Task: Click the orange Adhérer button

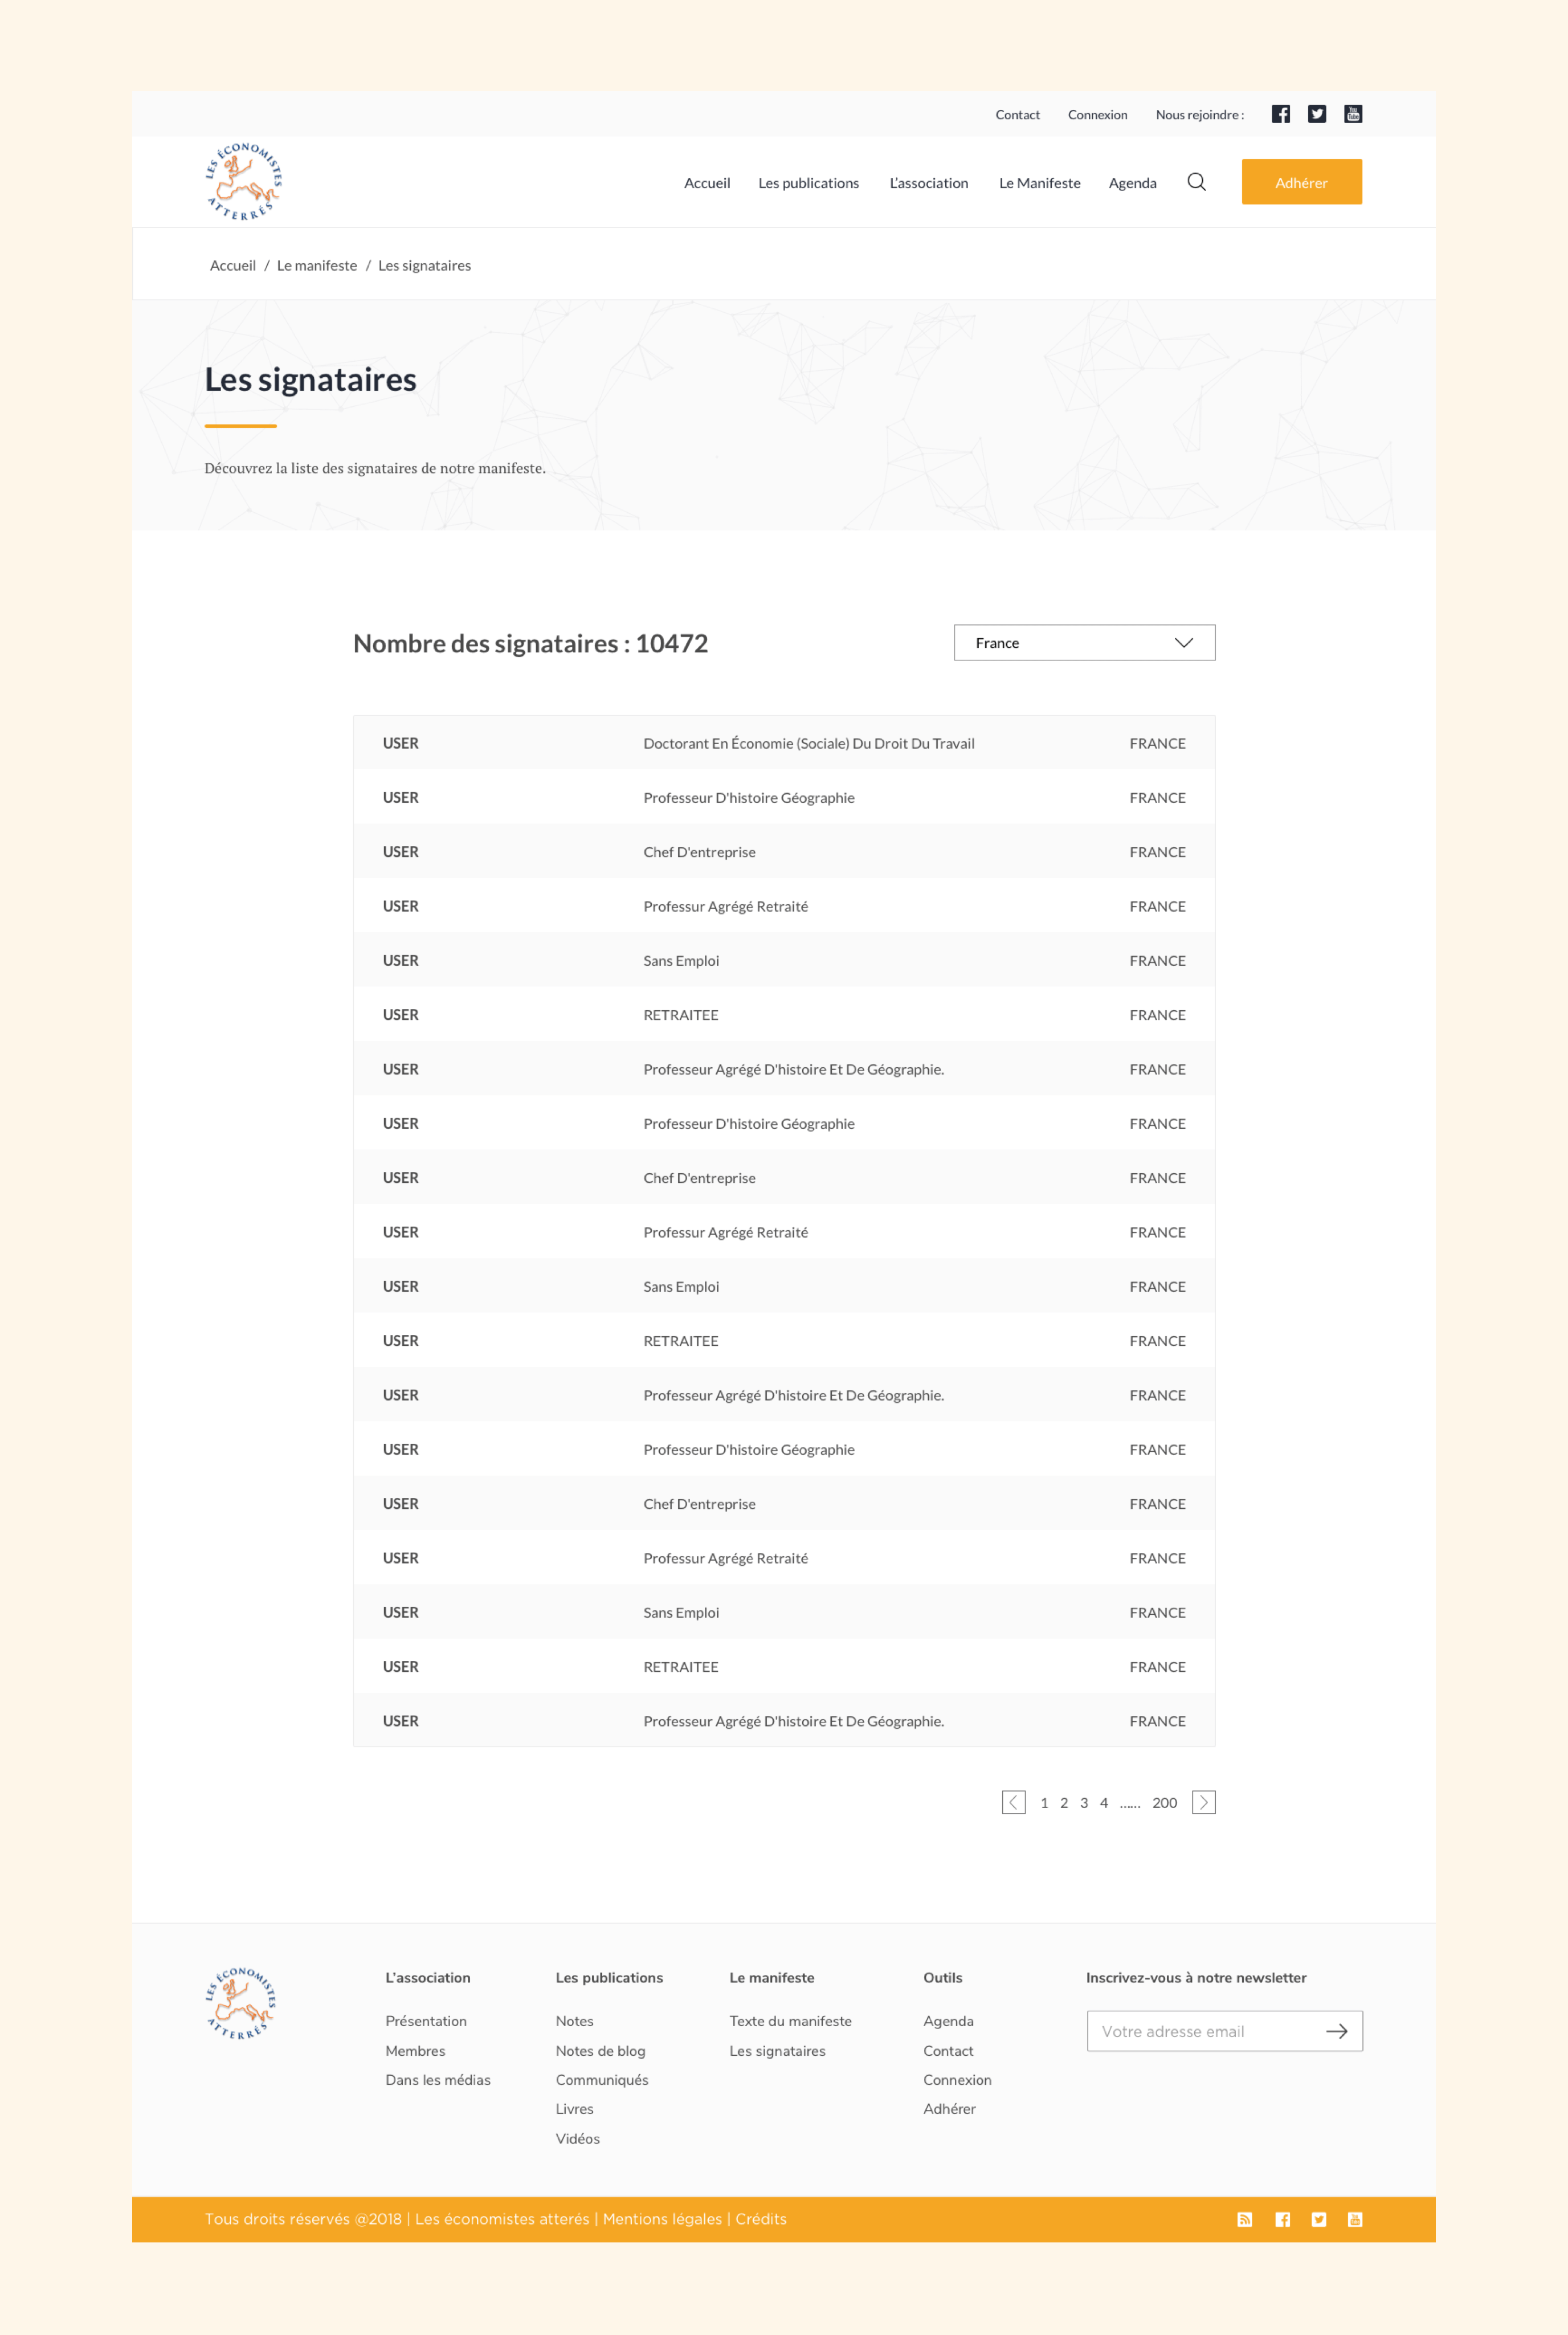Action: pos(1301,182)
